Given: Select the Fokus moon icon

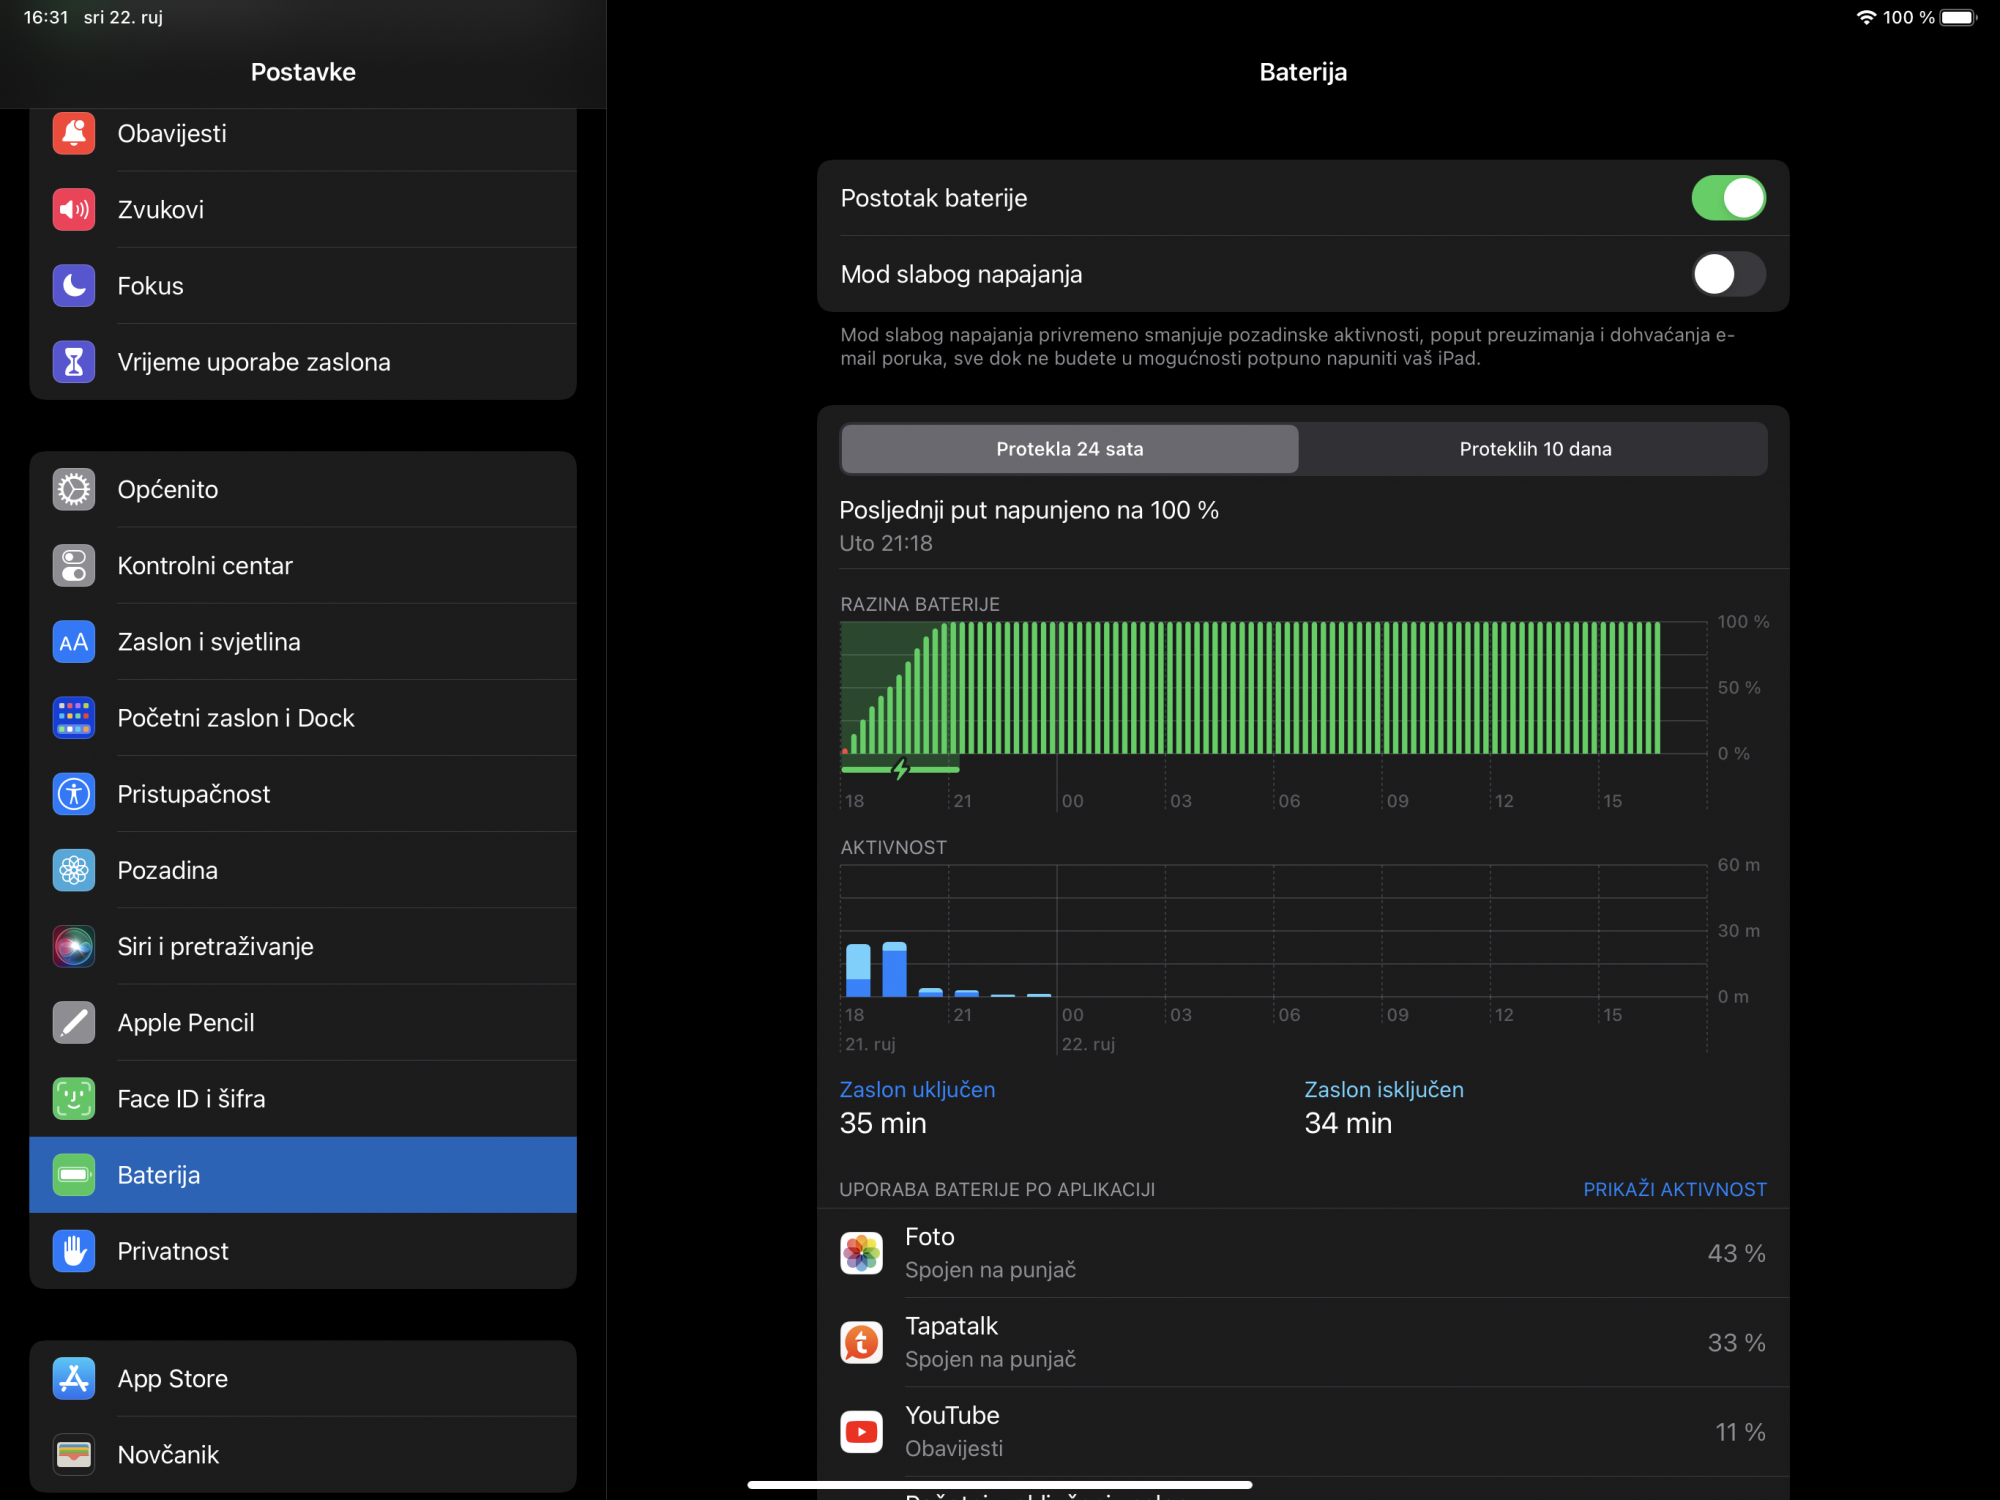Looking at the screenshot, I should tap(74, 286).
